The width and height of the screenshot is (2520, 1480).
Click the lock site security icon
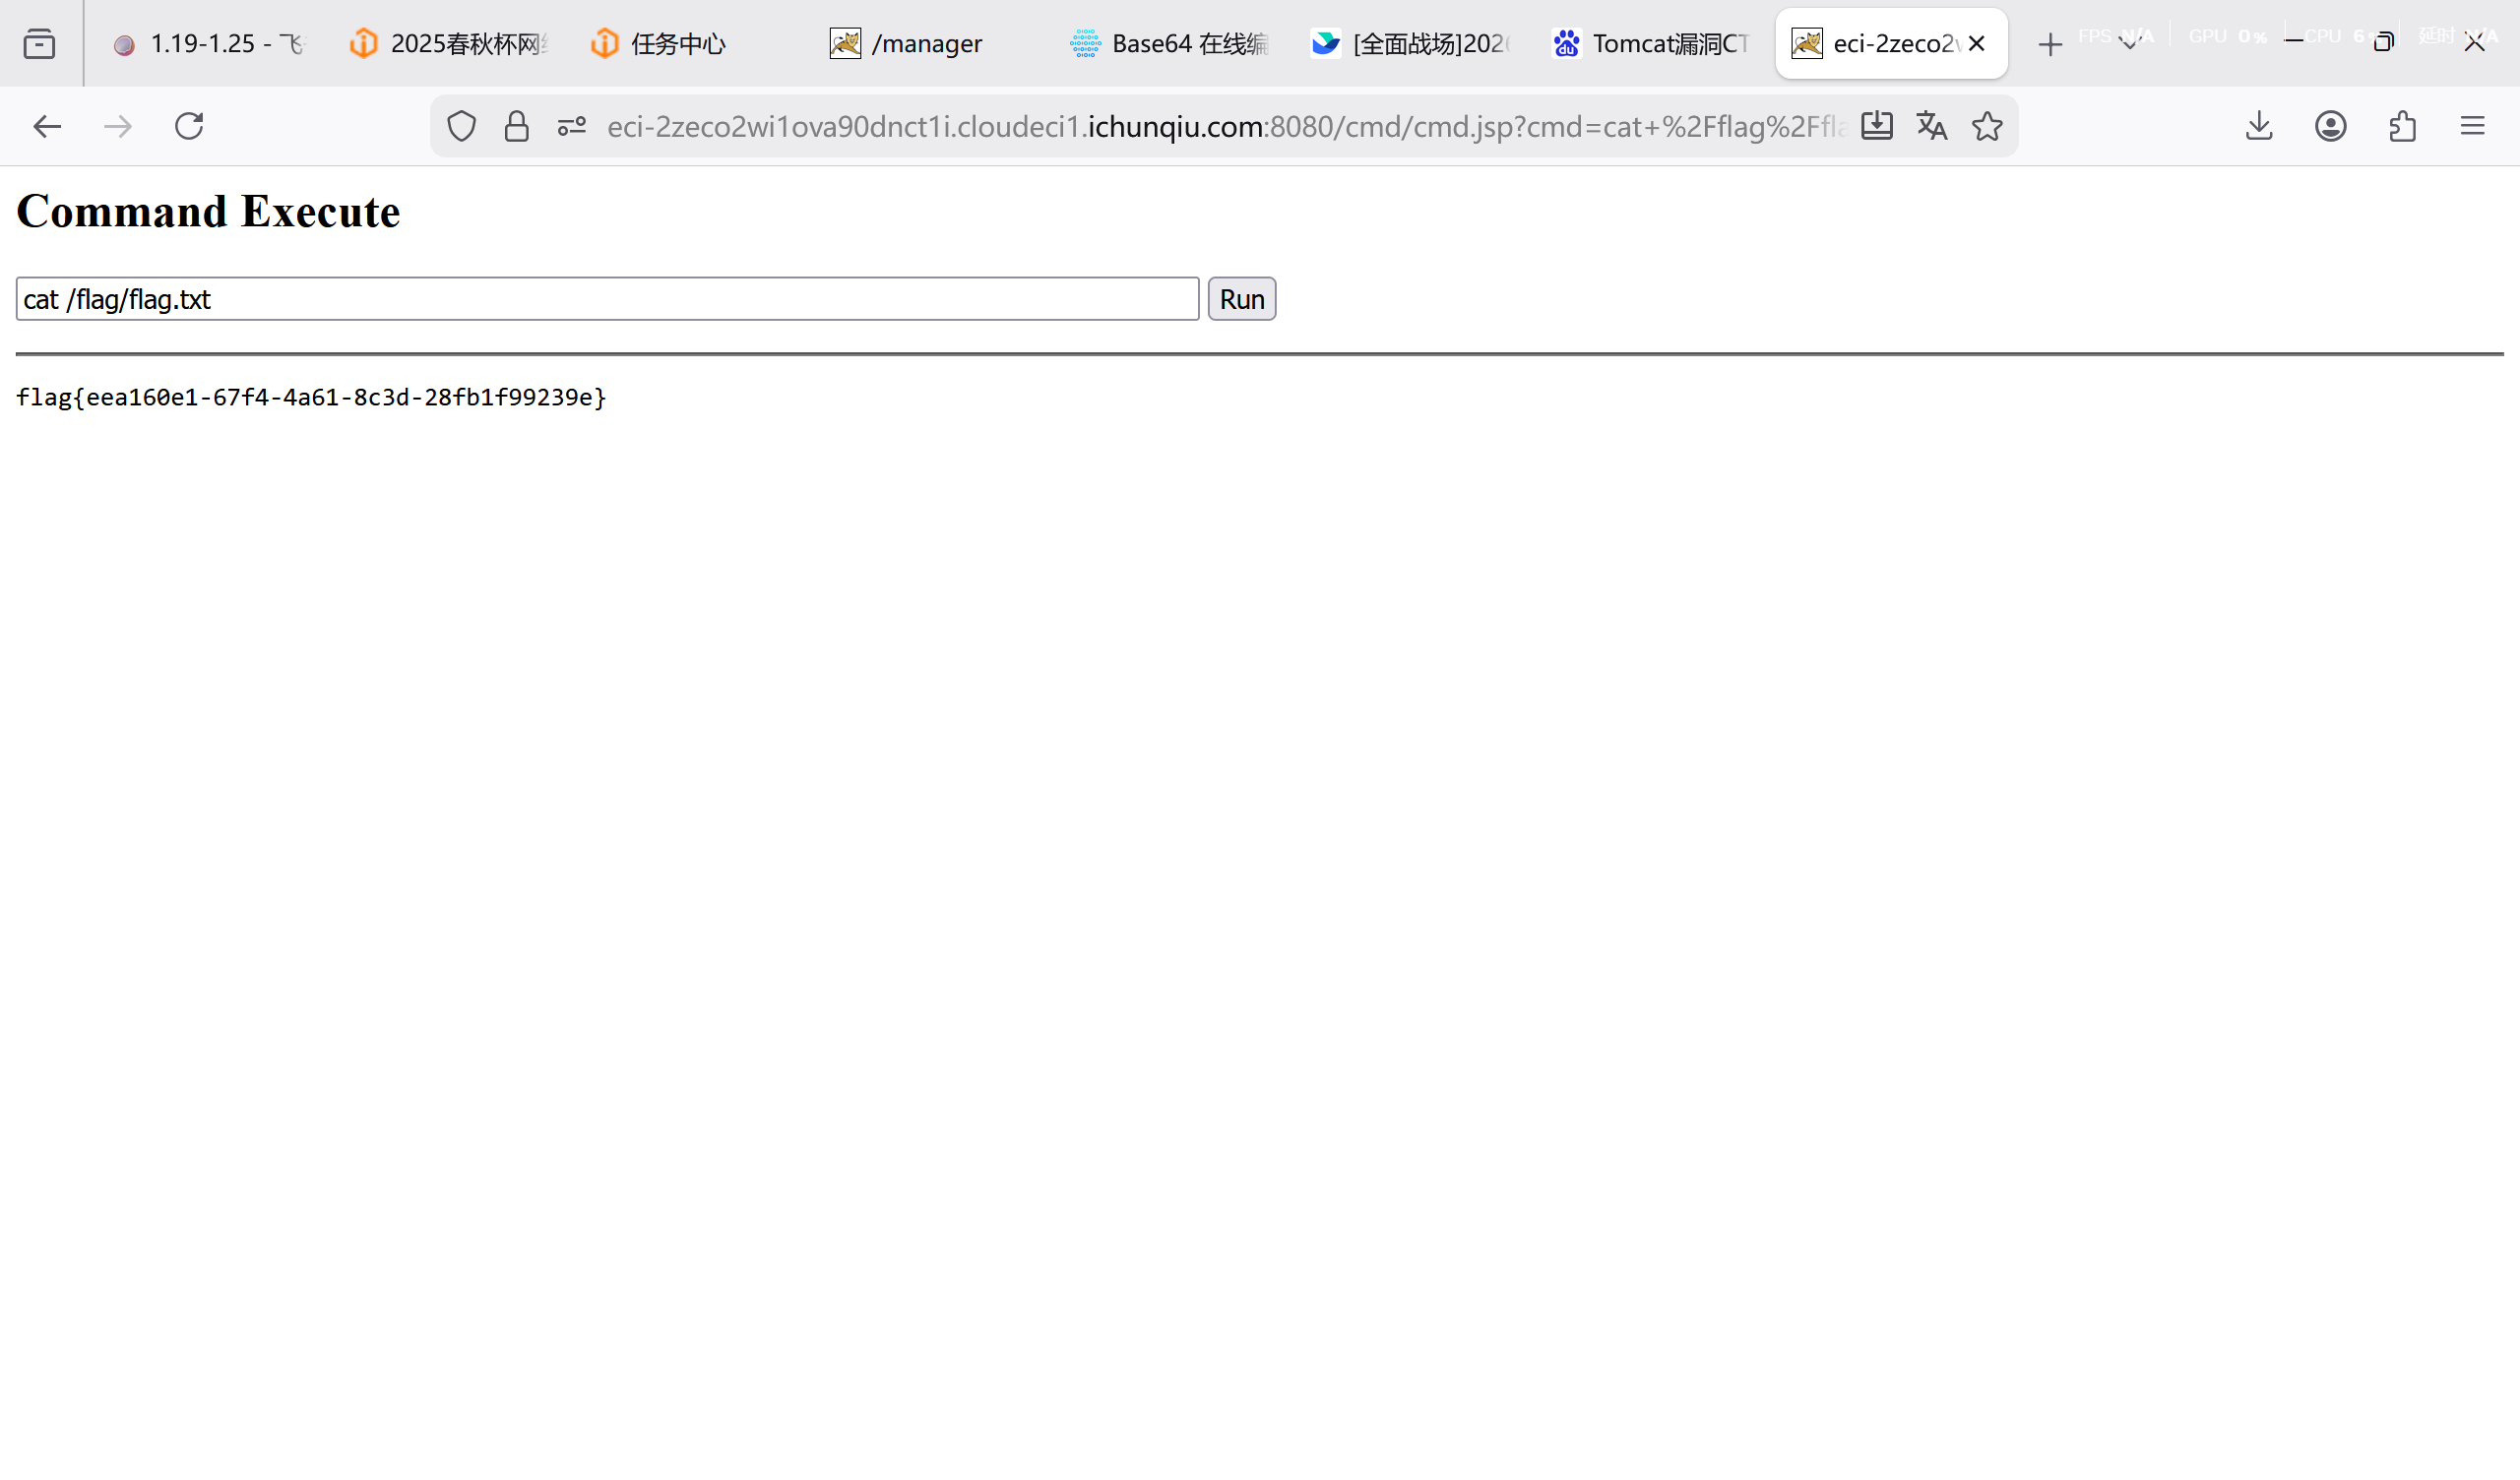tap(516, 126)
